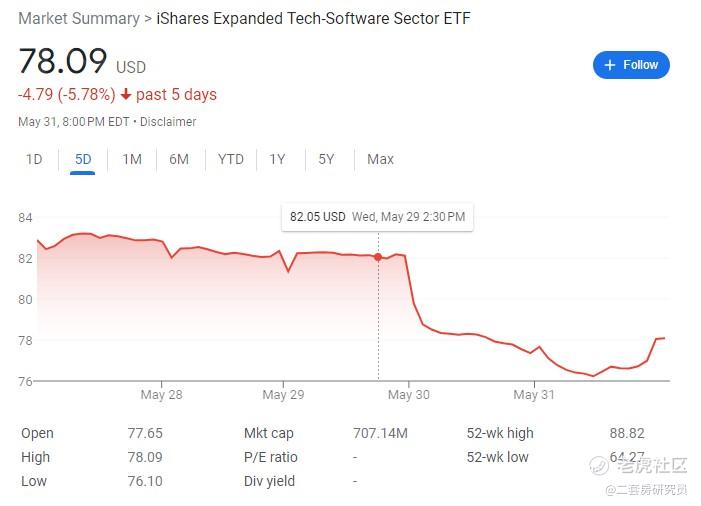Click the May 30 date axis label
This screenshot has width=701, height=506.
408,395
